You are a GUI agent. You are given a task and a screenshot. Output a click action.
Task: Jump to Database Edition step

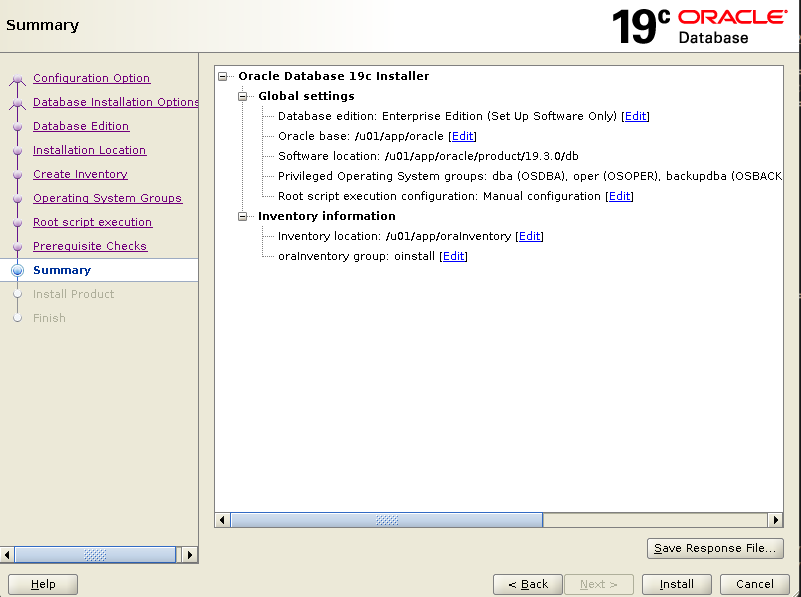coord(81,126)
